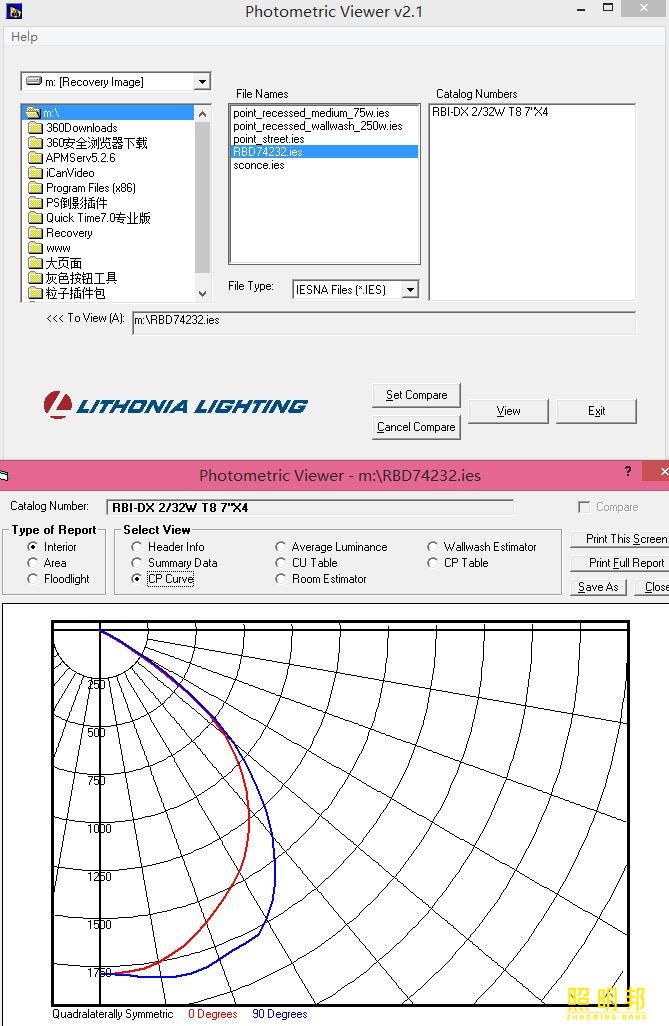Click the drive icon in drive selector
Screen dimensions: 669x1026
[x=34, y=81]
